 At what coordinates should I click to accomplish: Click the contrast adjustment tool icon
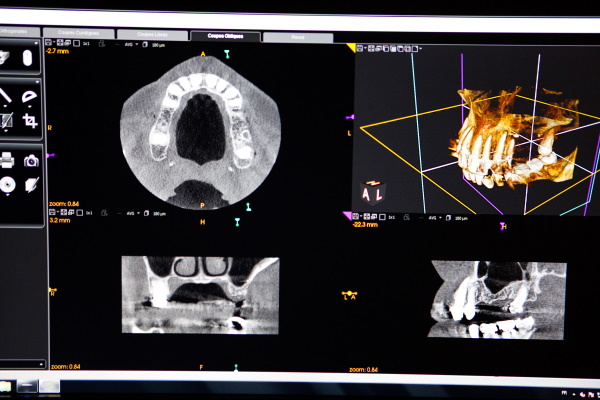6,122
